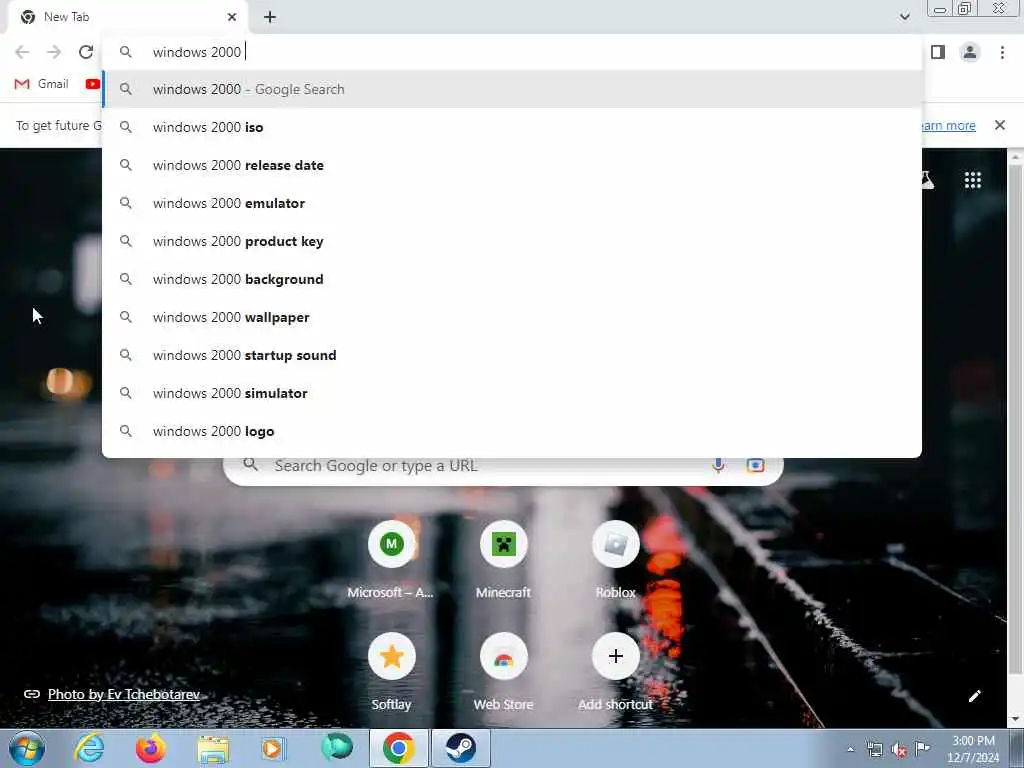Viewport: 1024px width, 768px height.
Task: Click the page's vertical scrollbar
Action: pos(1016,418)
